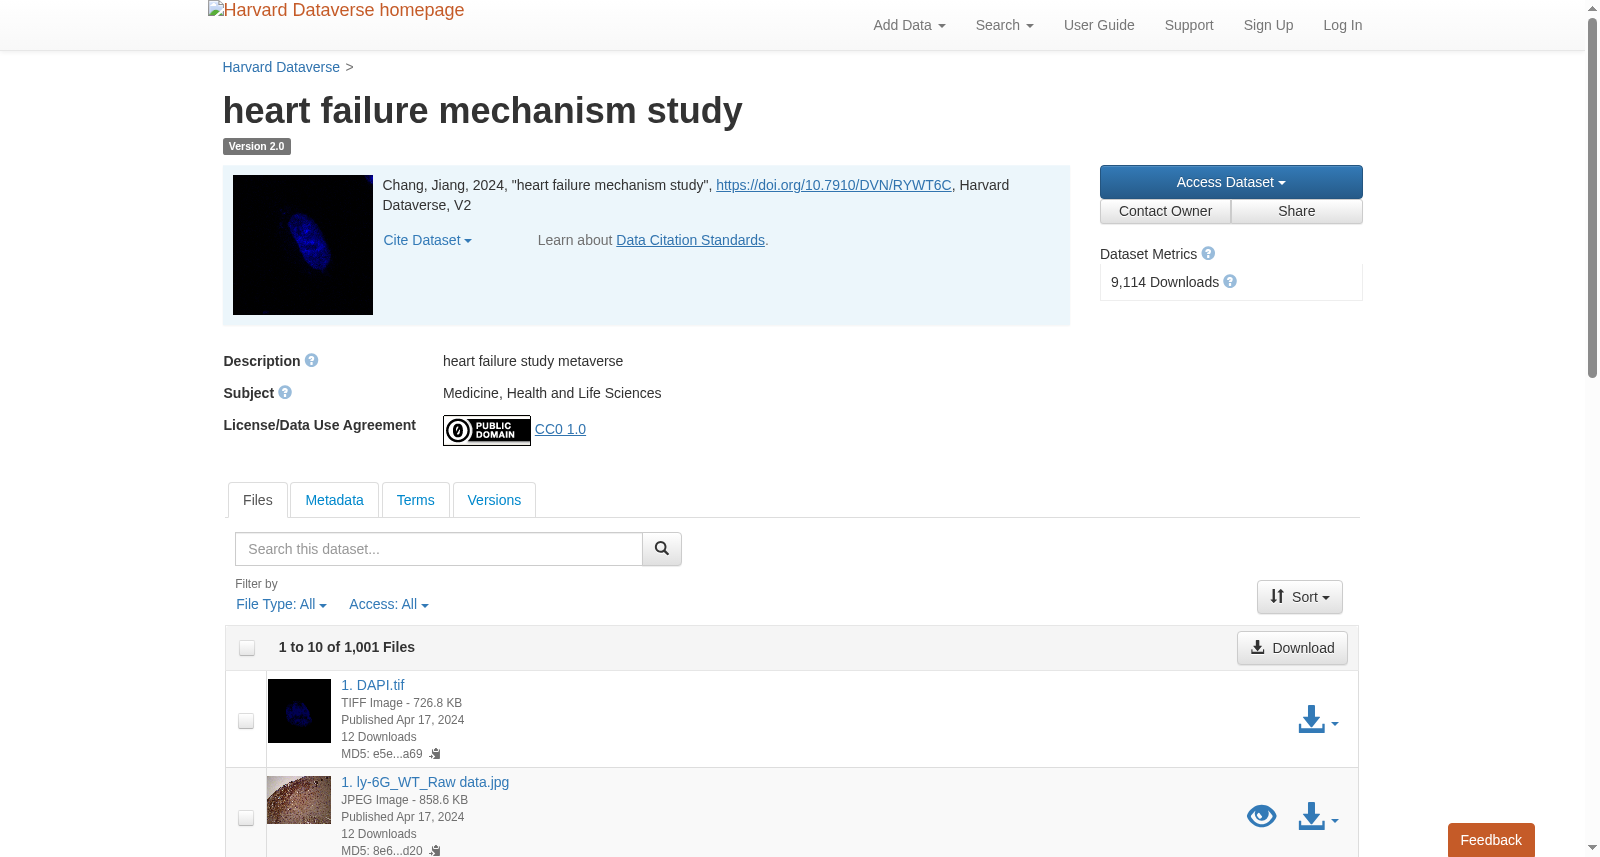Image resolution: width=1600 pixels, height=857 pixels.
Task: Click the ly-6G_WT_Raw data.jpg thumbnail
Action: pyautogui.click(x=299, y=800)
